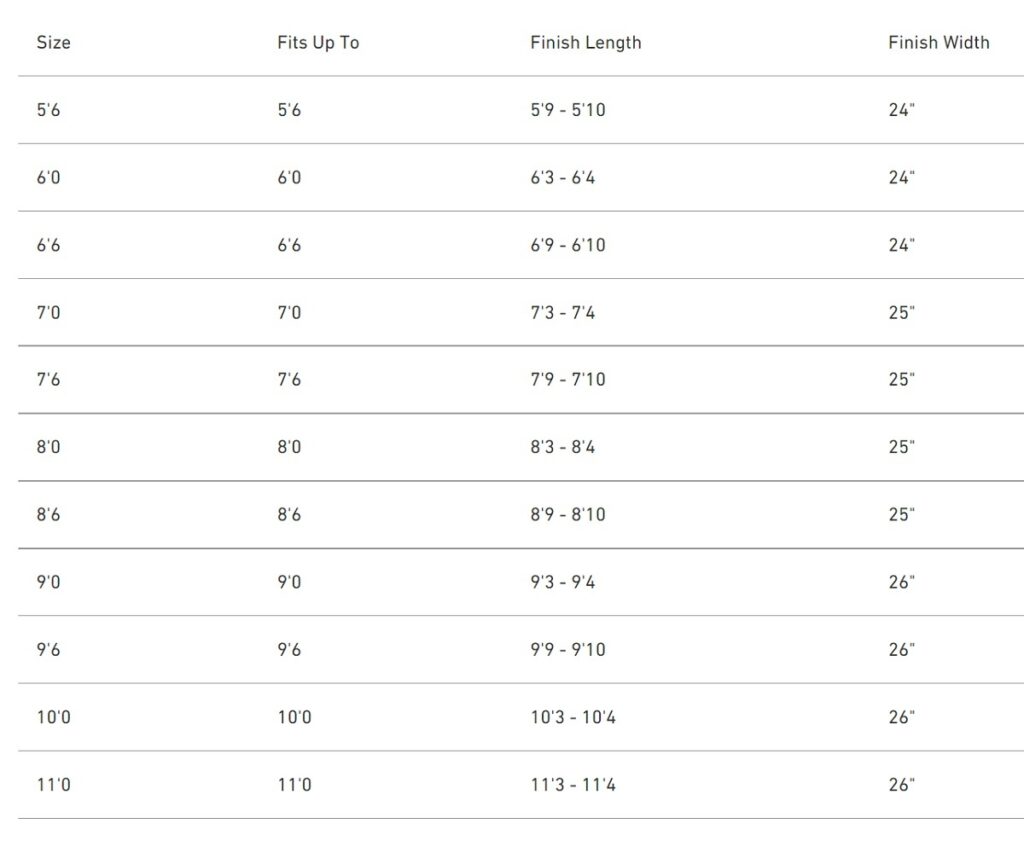Click the 6'6 Fits Up To value
1024x841 pixels.
[x=289, y=245]
